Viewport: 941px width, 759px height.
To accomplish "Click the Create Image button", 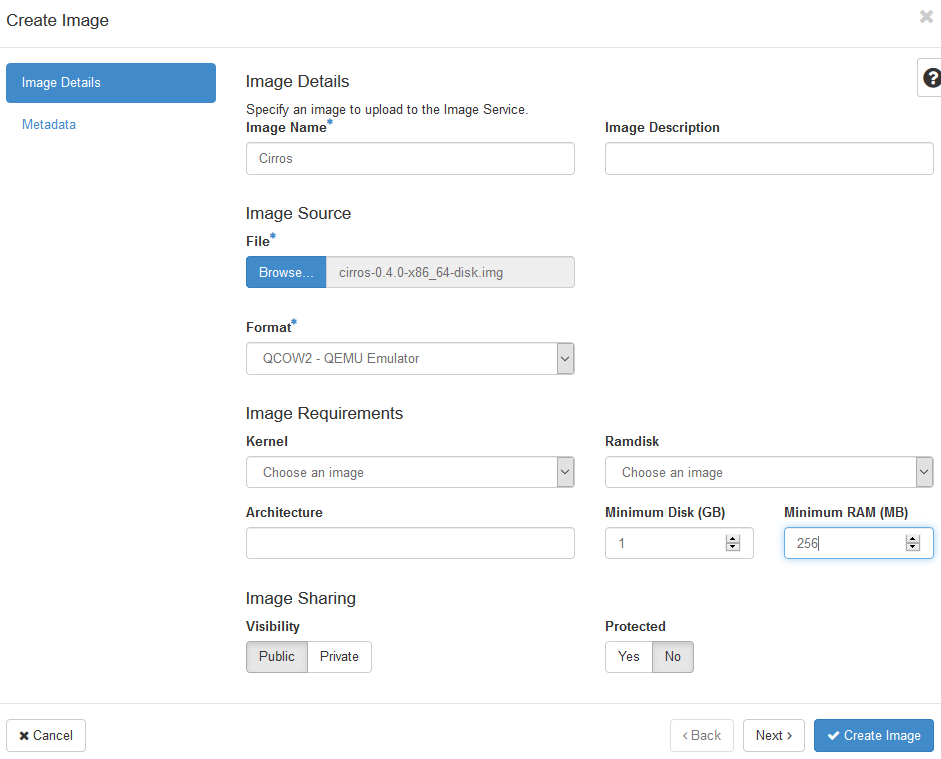I will pos(874,736).
